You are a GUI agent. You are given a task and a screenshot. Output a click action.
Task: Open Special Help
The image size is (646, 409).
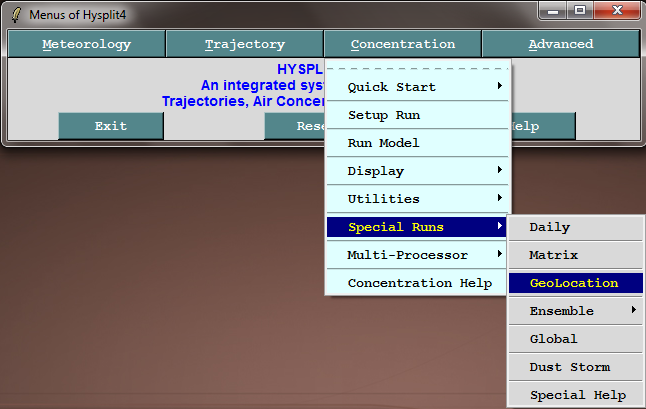pos(576,395)
